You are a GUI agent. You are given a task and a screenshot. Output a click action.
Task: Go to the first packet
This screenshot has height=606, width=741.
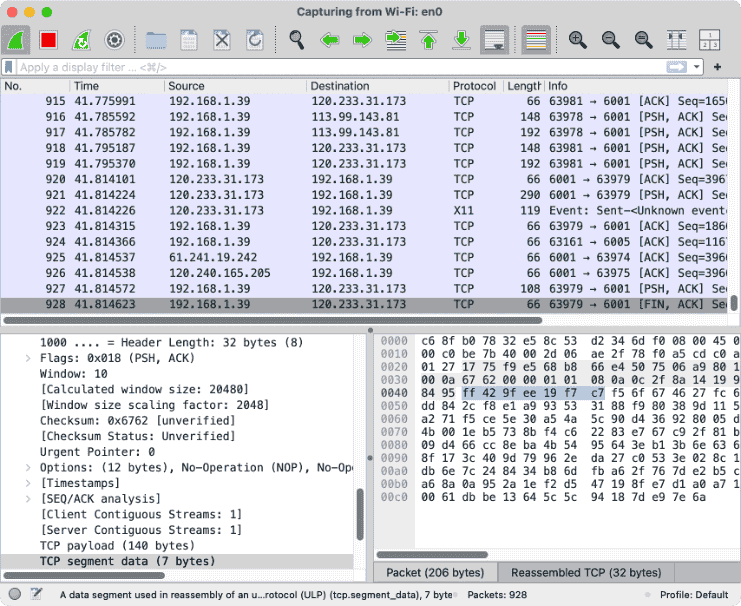point(428,40)
